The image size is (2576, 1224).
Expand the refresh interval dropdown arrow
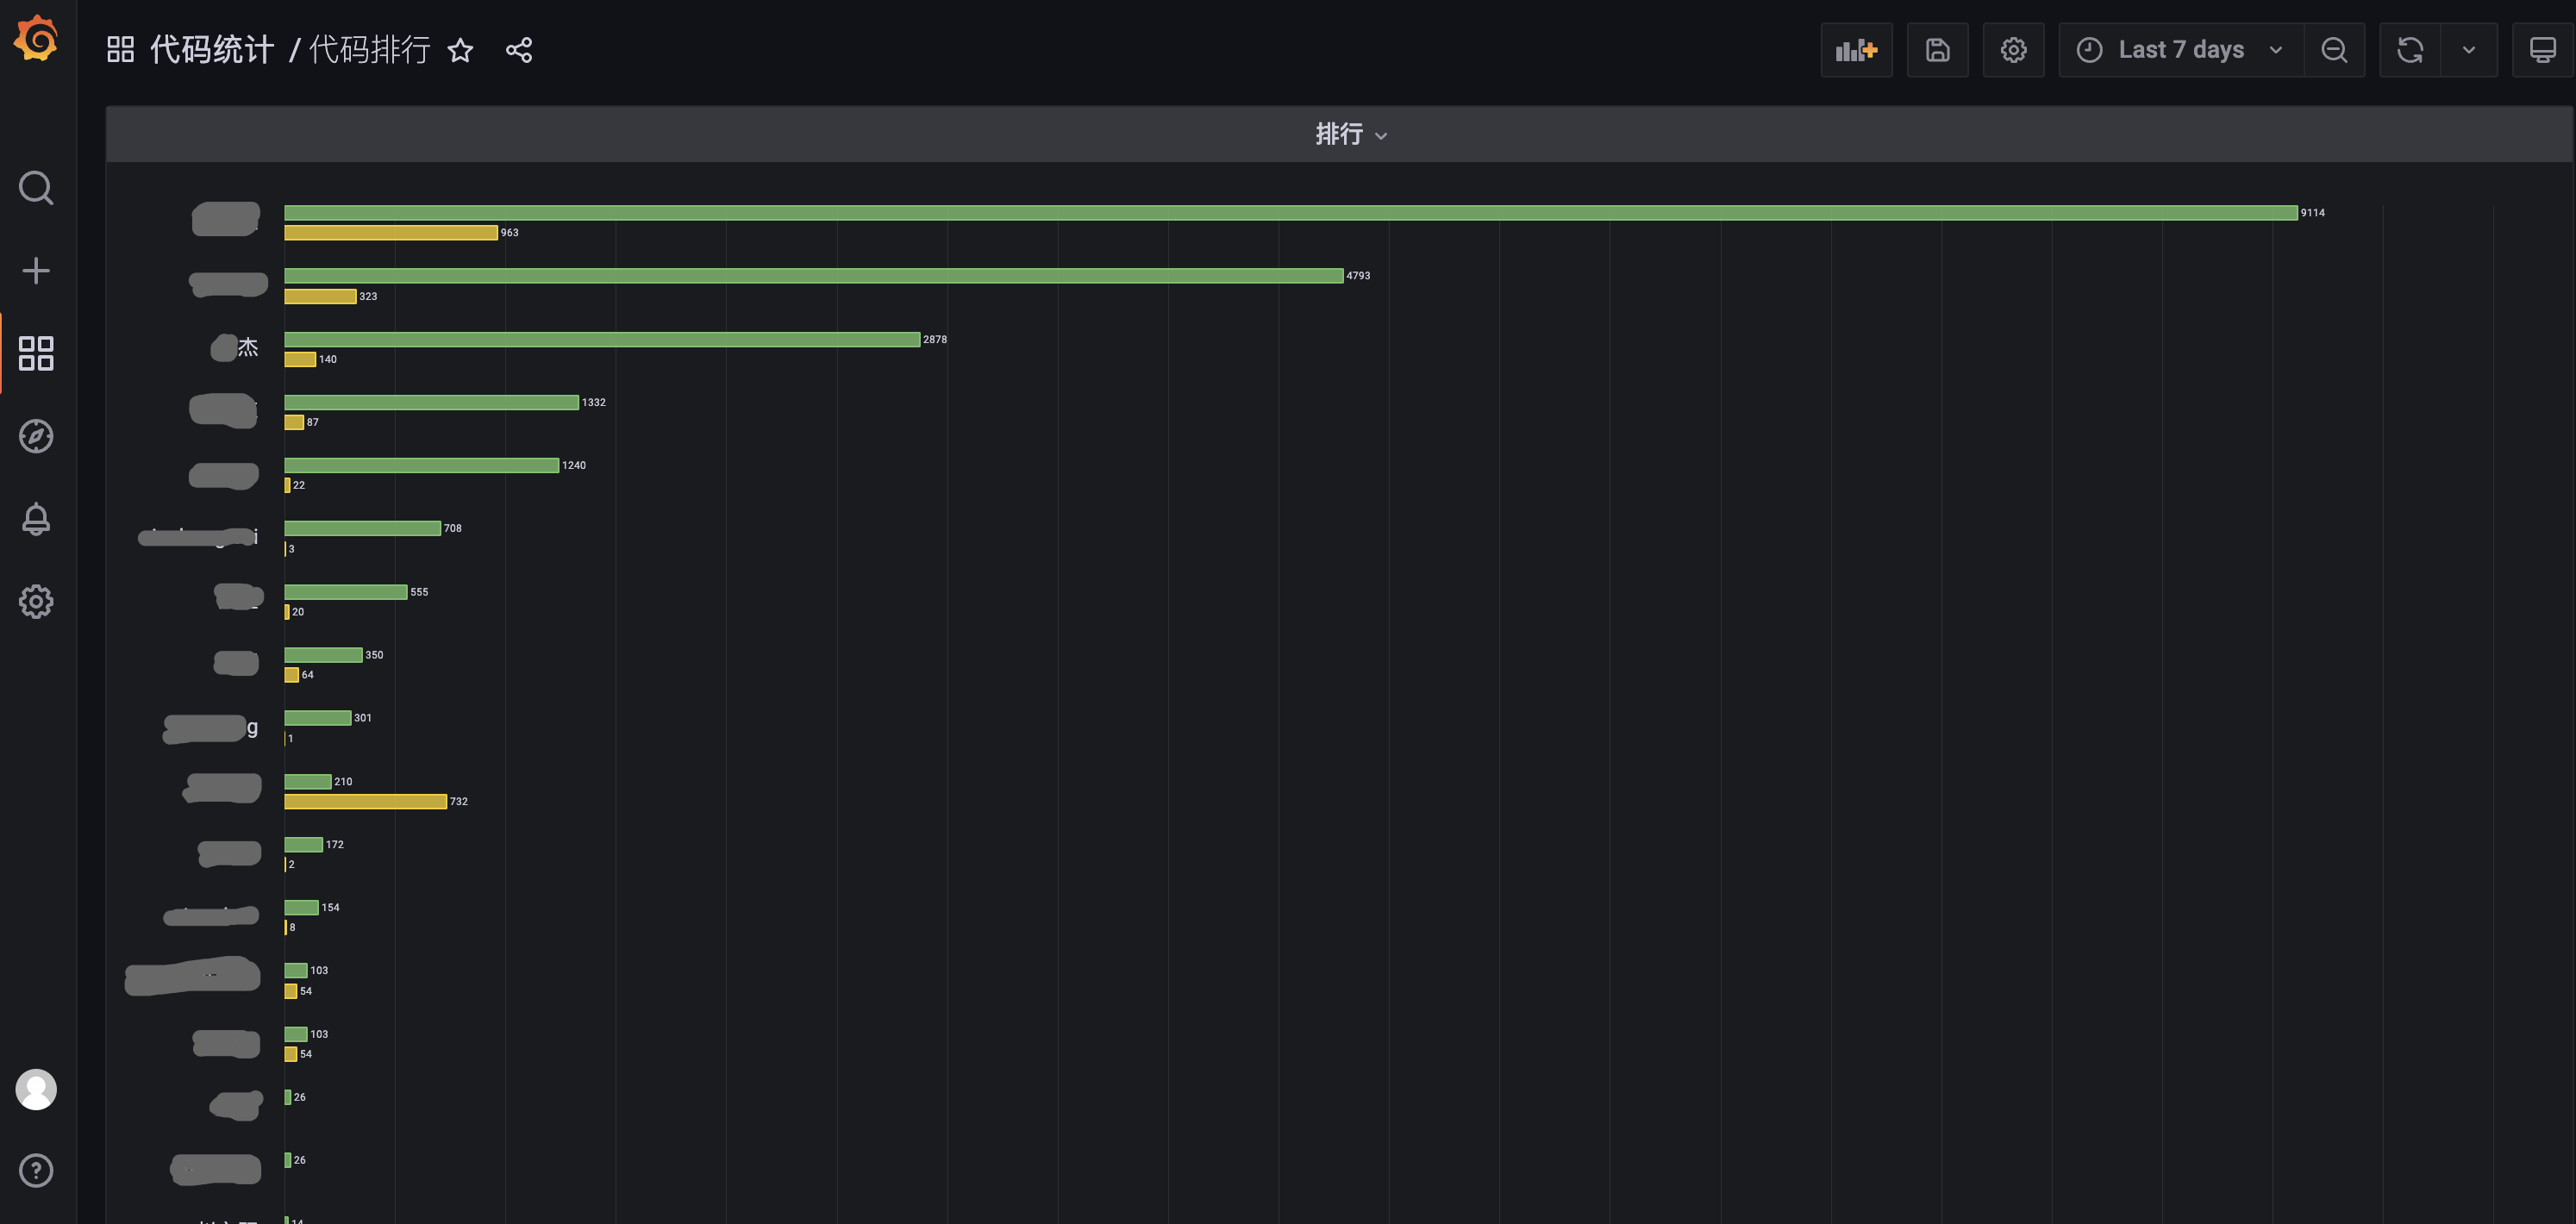point(2469,50)
